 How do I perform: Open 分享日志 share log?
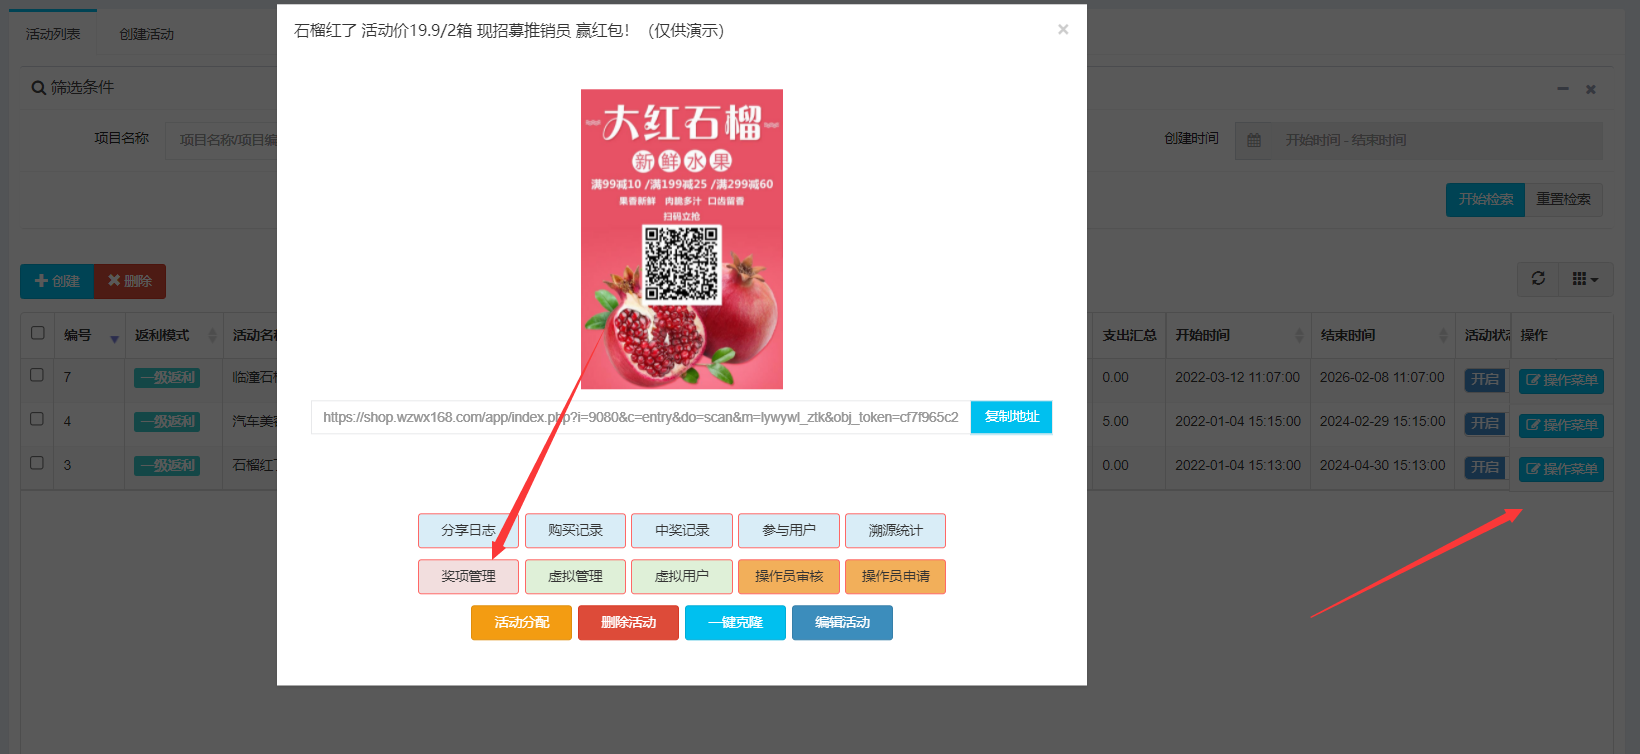(468, 531)
